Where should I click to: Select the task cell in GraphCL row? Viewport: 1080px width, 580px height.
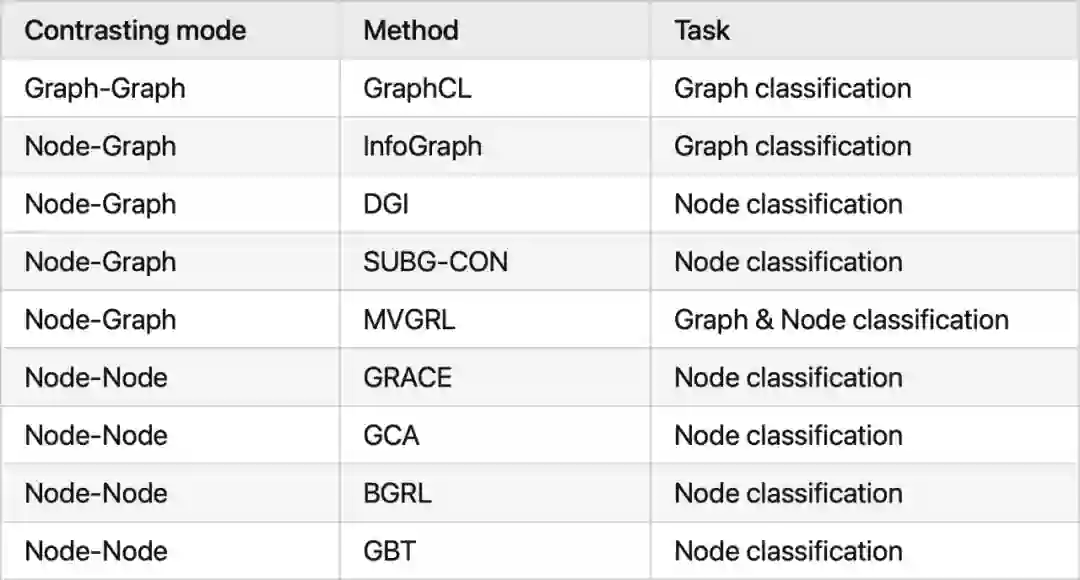792,88
